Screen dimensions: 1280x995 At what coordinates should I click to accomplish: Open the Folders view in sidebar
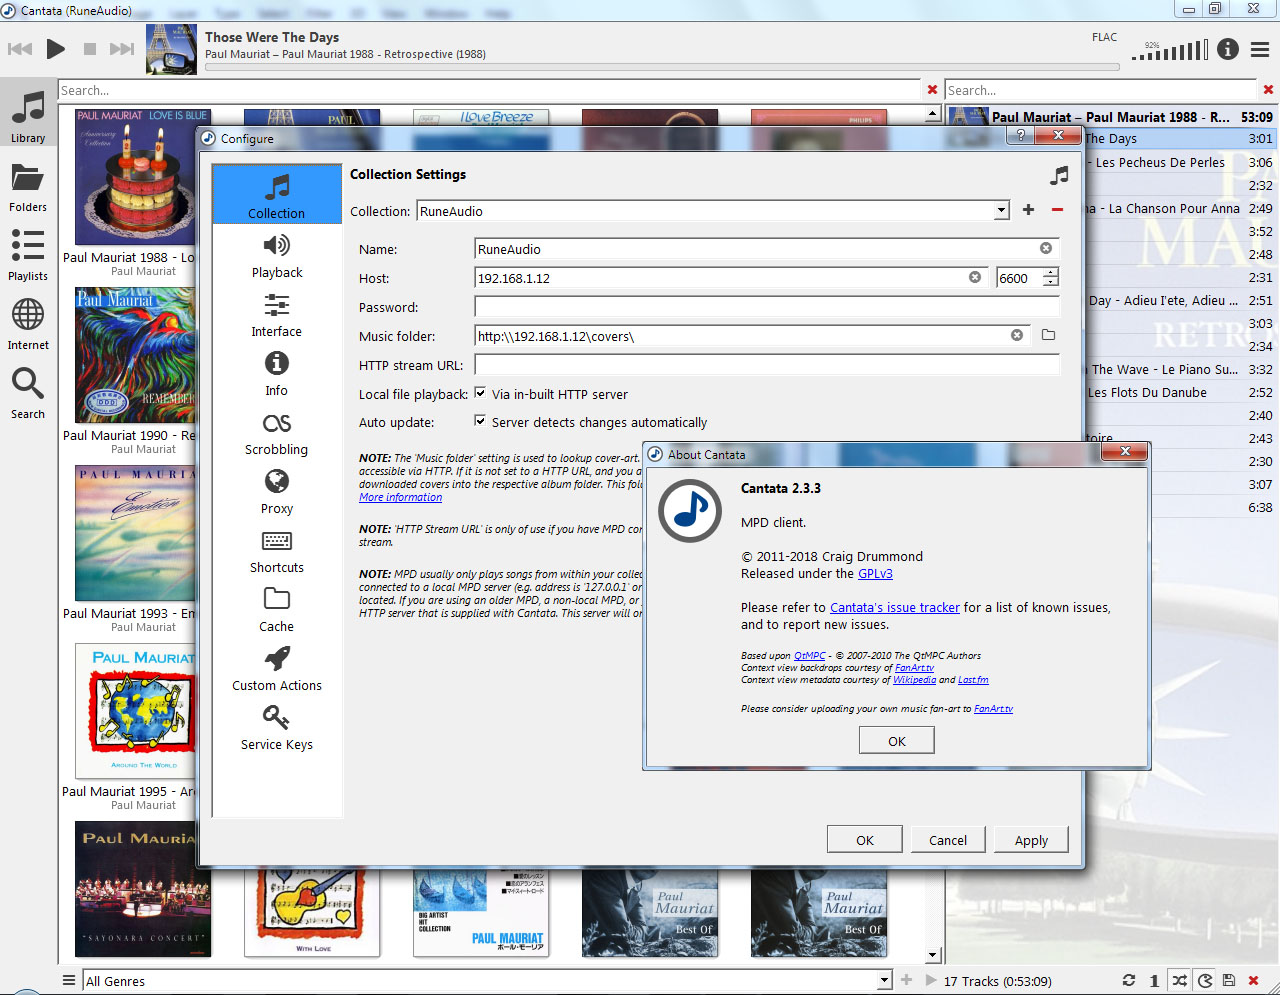click(28, 187)
